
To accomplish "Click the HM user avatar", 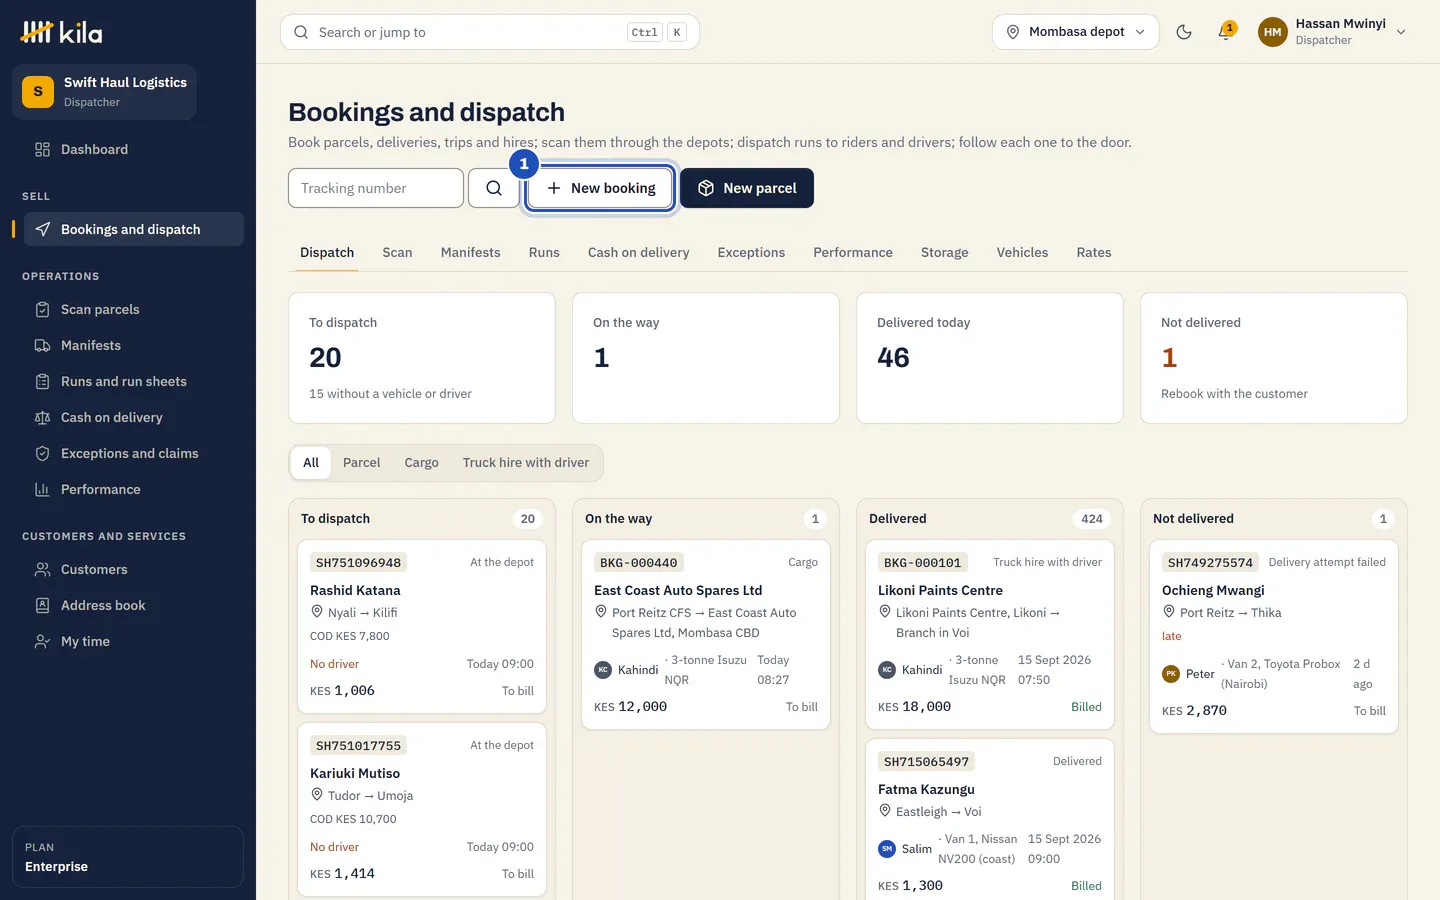I will pyautogui.click(x=1272, y=32).
